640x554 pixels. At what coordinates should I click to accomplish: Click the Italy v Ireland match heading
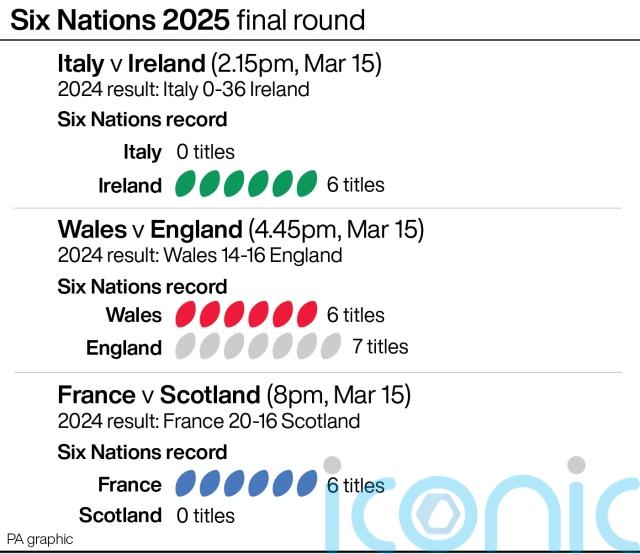click(x=220, y=63)
